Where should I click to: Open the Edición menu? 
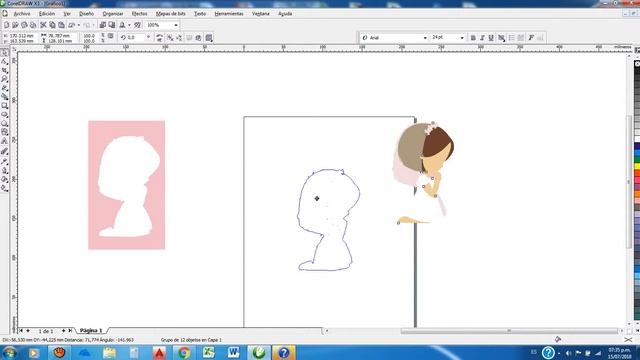47,13
